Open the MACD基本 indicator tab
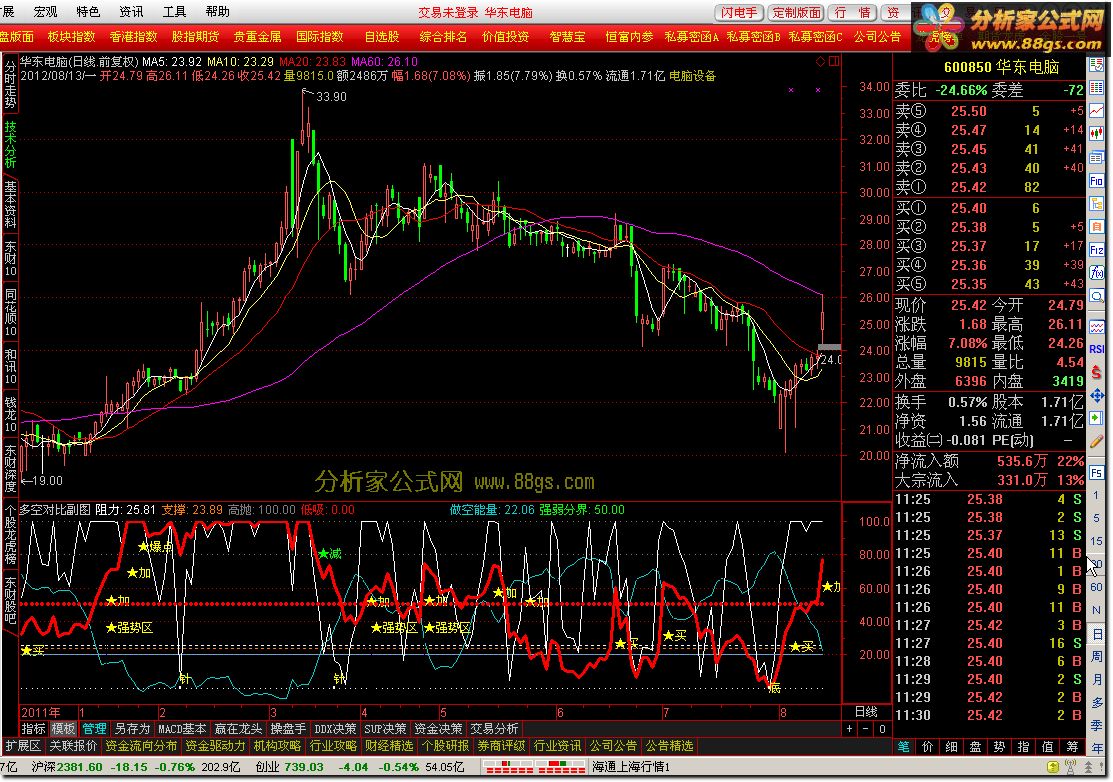1113x782 pixels. point(182,729)
